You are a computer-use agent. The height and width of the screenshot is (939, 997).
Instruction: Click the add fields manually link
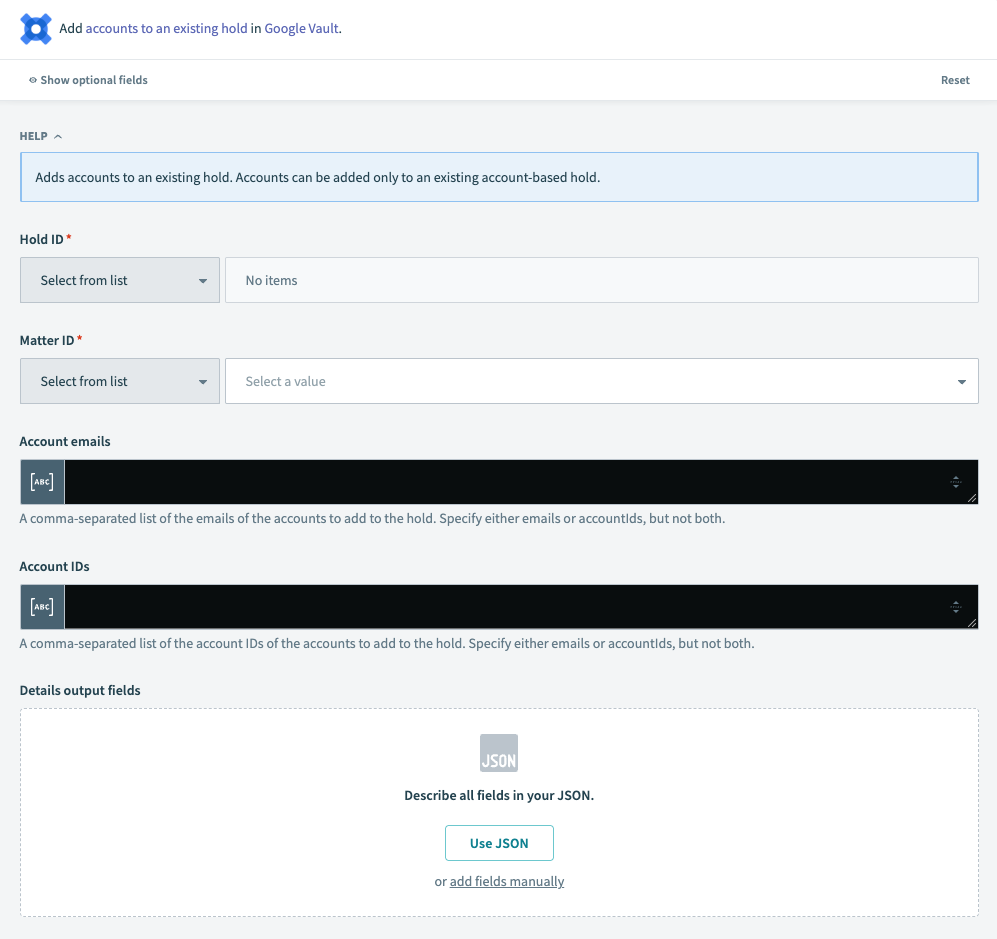coord(507,881)
